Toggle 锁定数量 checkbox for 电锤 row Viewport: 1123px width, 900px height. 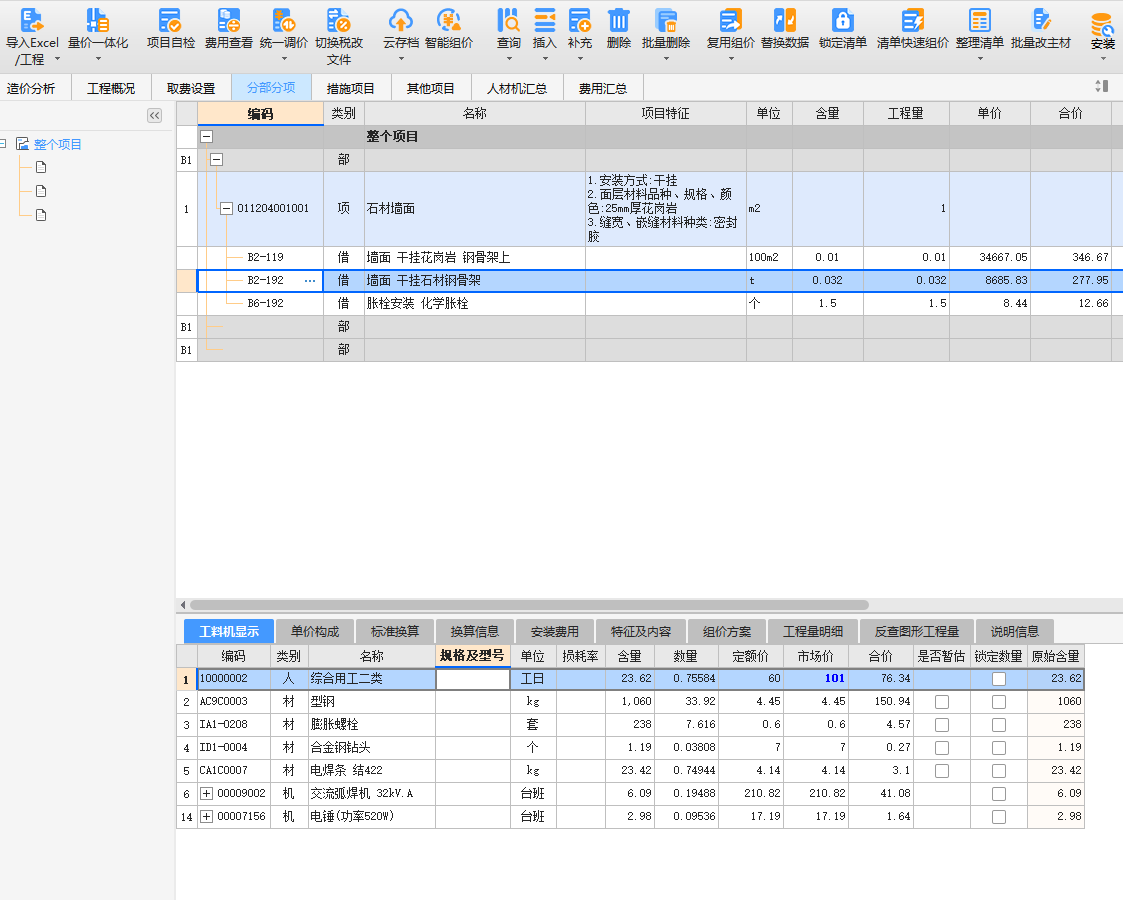click(999, 816)
